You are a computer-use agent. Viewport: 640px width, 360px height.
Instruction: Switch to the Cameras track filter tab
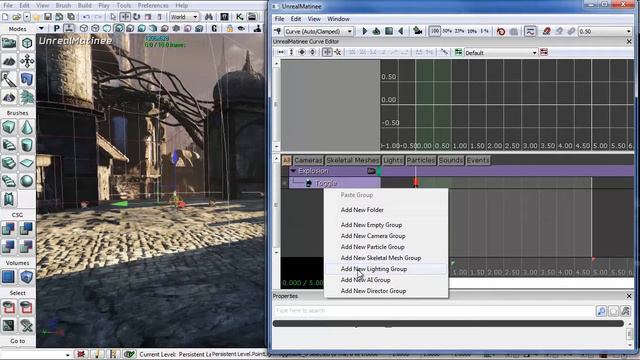point(308,160)
